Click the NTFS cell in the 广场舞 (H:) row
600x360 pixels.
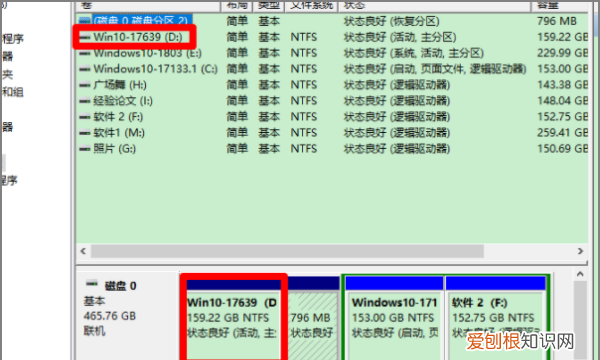[x=304, y=85]
